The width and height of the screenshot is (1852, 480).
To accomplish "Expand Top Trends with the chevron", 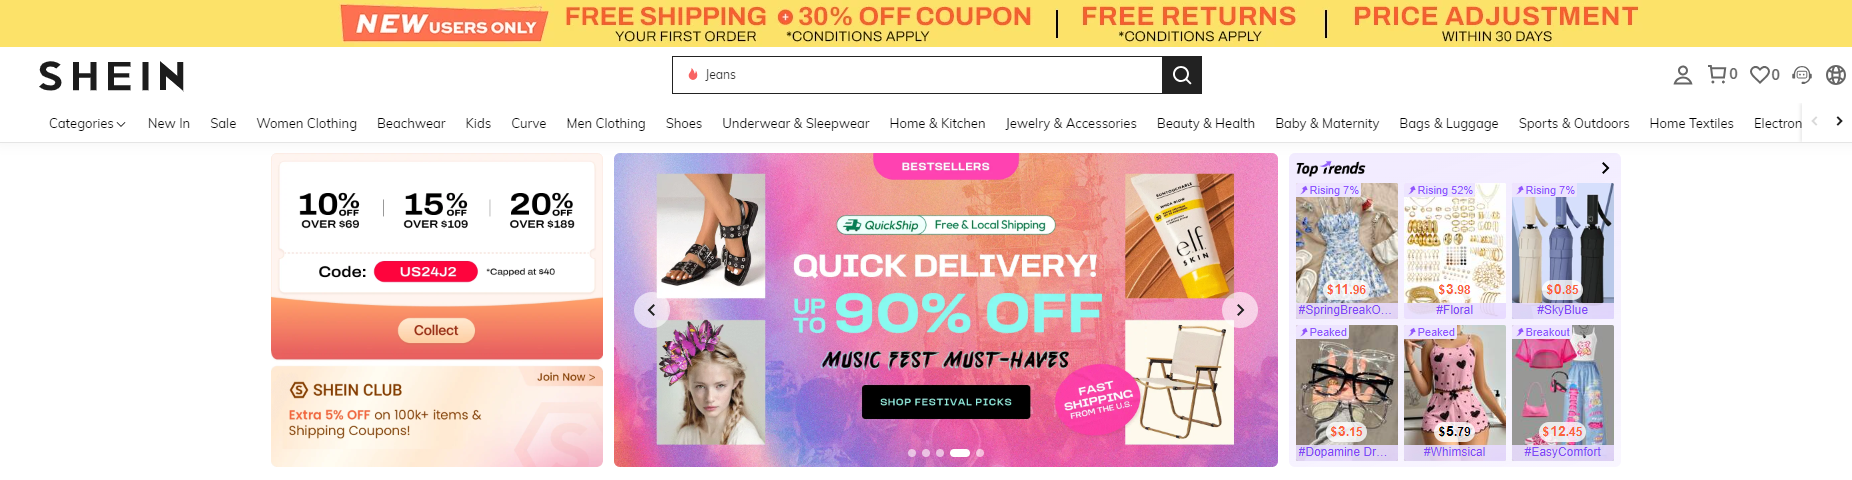I will pos(1605,168).
